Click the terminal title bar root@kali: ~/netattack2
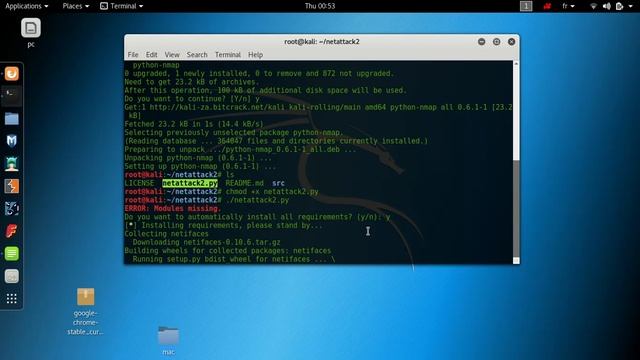Viewport: 640px width, 360px height. point(322,42)
